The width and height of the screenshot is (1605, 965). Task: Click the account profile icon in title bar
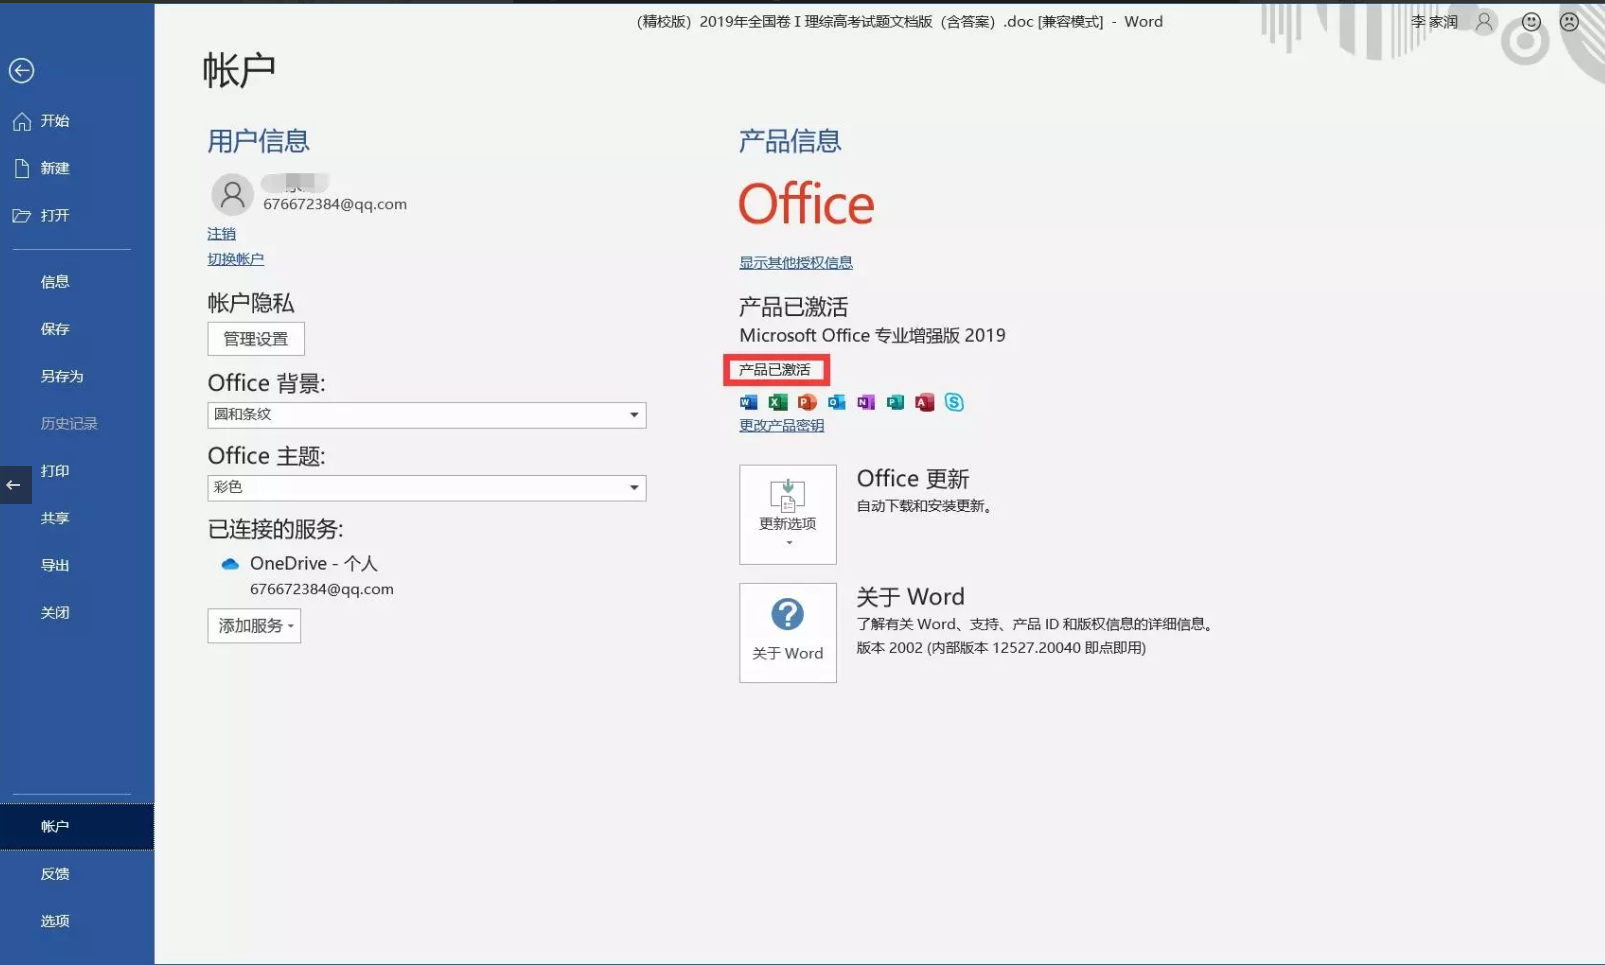pos(1484,21)
